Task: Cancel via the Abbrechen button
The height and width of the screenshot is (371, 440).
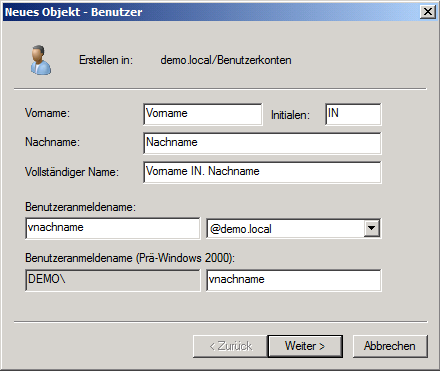Action: coord(390,346)
